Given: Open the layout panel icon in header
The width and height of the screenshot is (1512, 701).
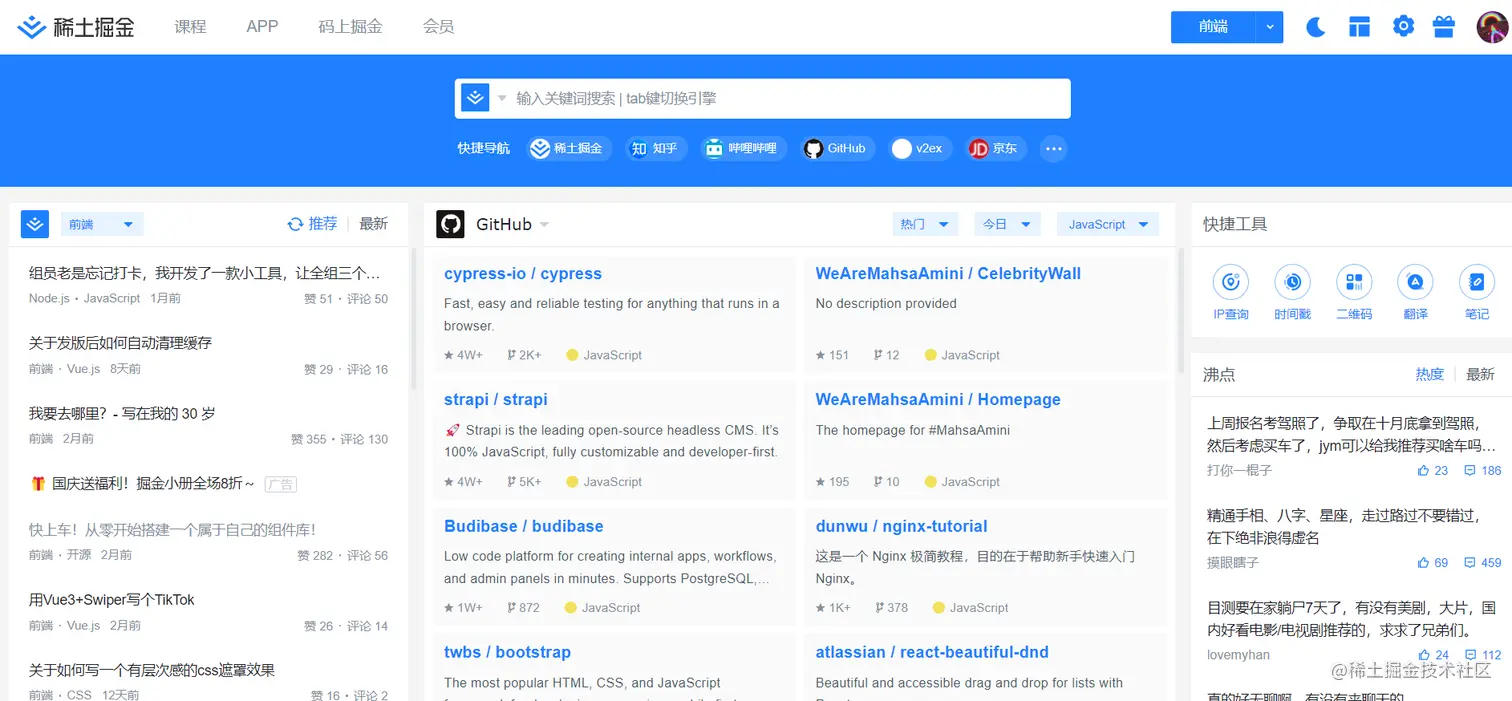Looking at the screenshot, I should (1359, 27).
